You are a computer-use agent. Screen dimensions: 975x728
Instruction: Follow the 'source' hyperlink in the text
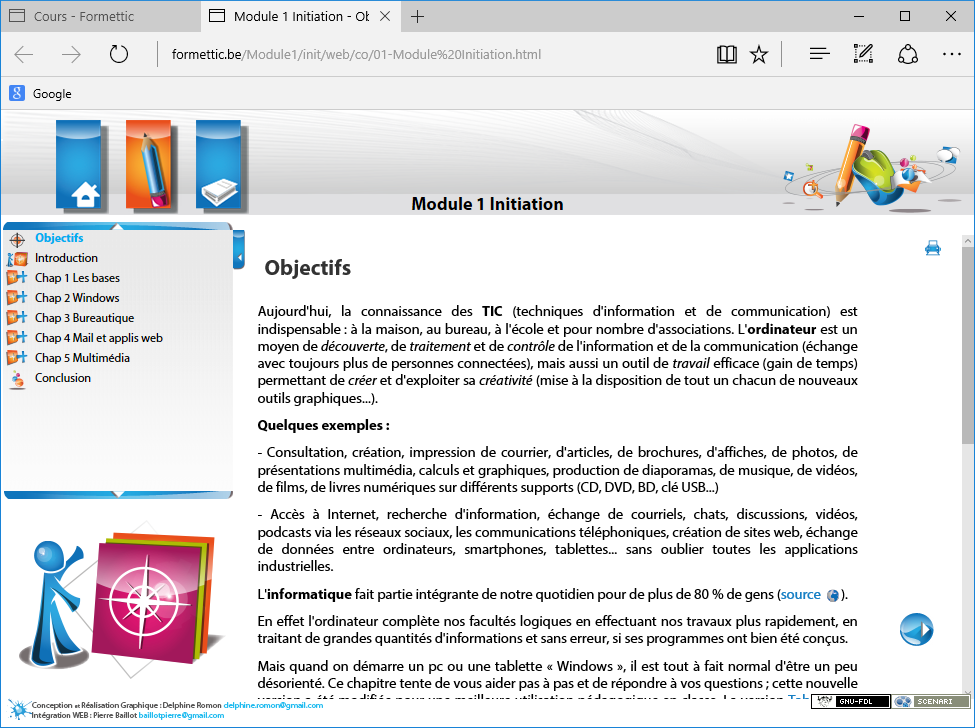[800, 594]
